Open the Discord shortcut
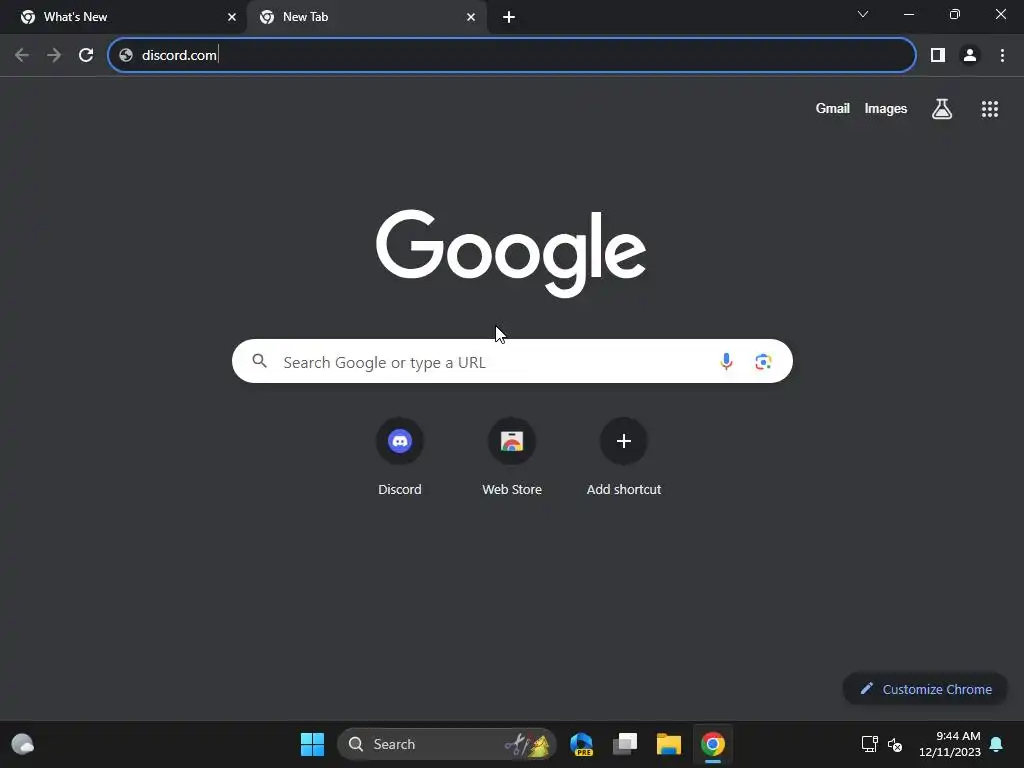 (x=400, y=458)
